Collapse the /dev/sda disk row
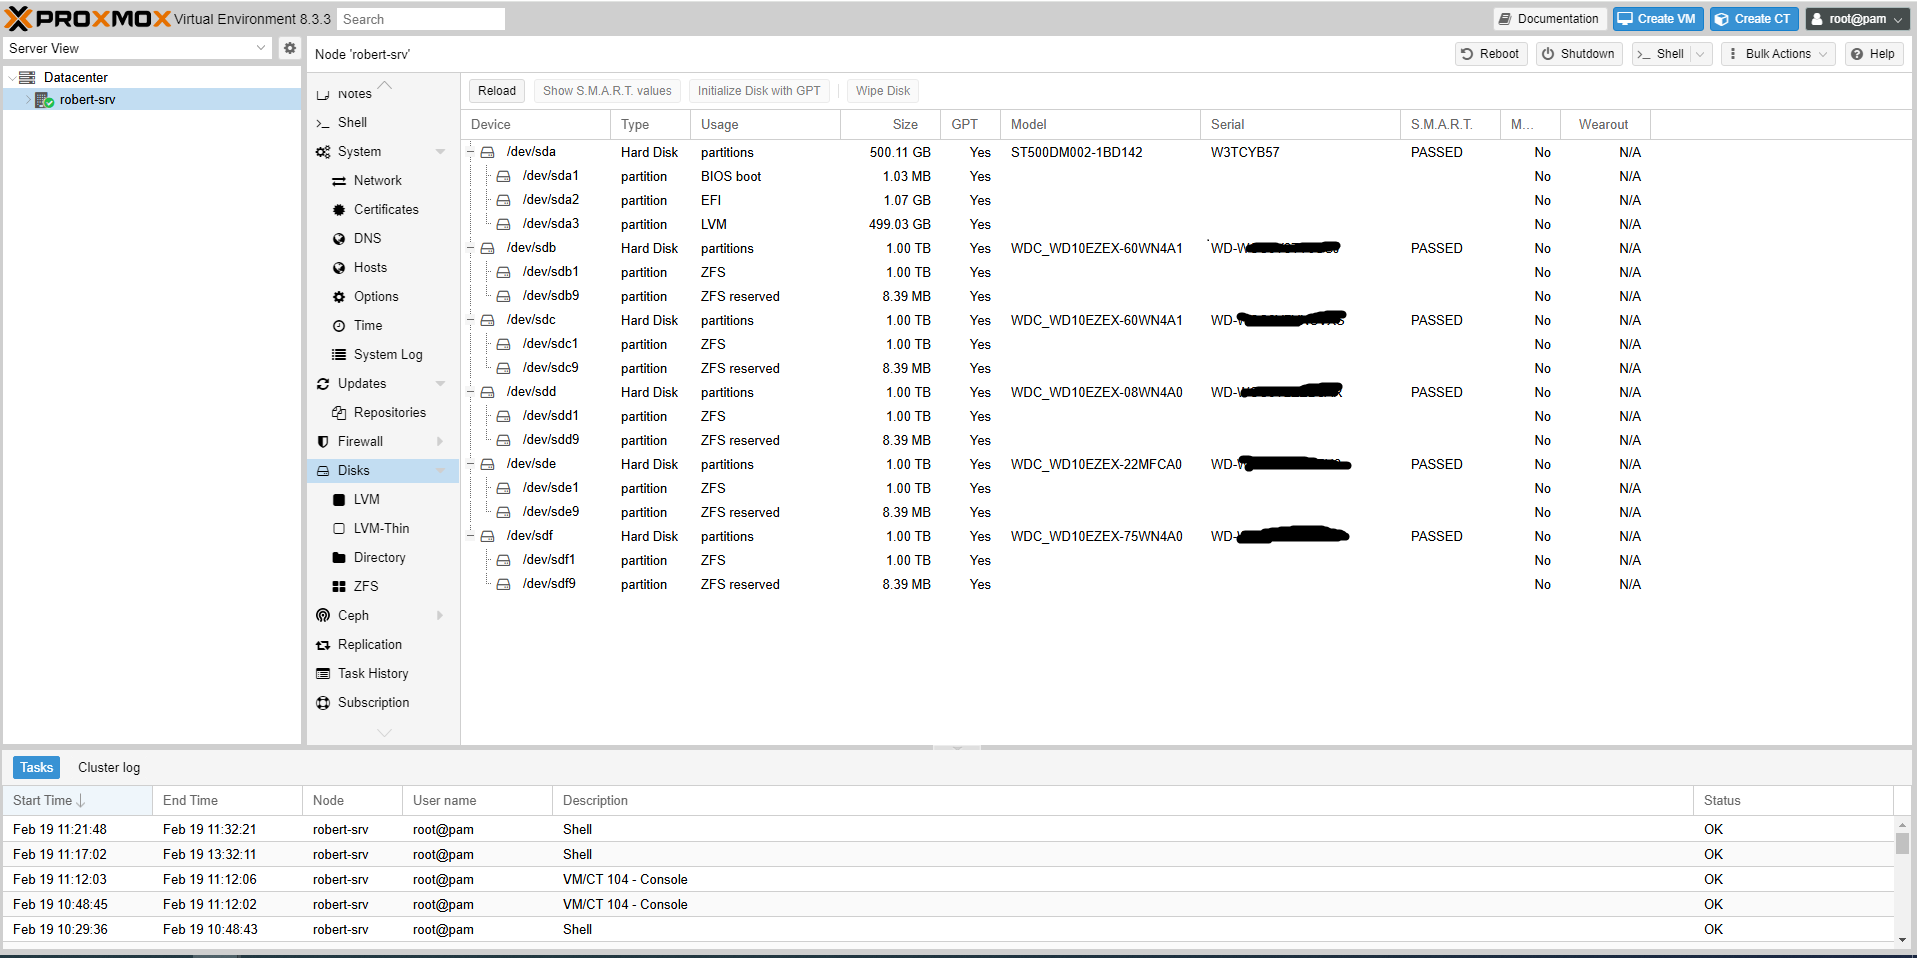This screenshot has width=1917, height=958. click(x=471, y=152)
